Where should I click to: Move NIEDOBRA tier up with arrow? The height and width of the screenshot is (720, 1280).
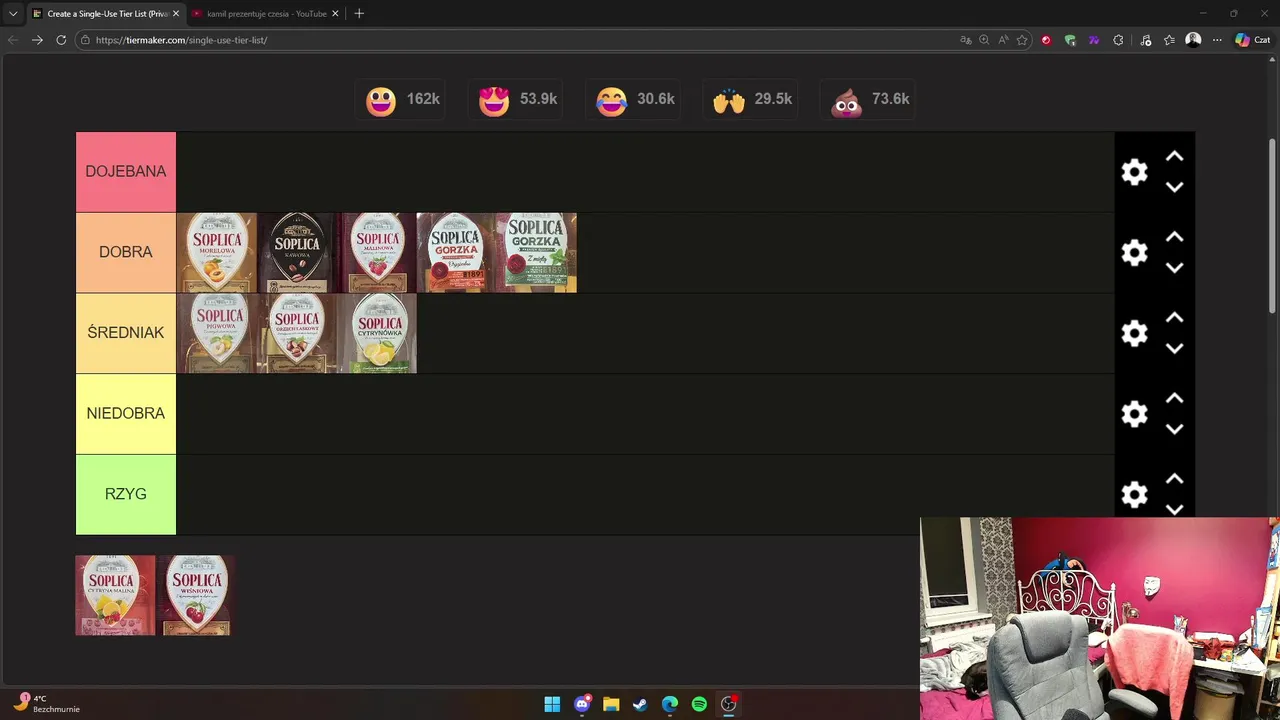coord(1175,398)
